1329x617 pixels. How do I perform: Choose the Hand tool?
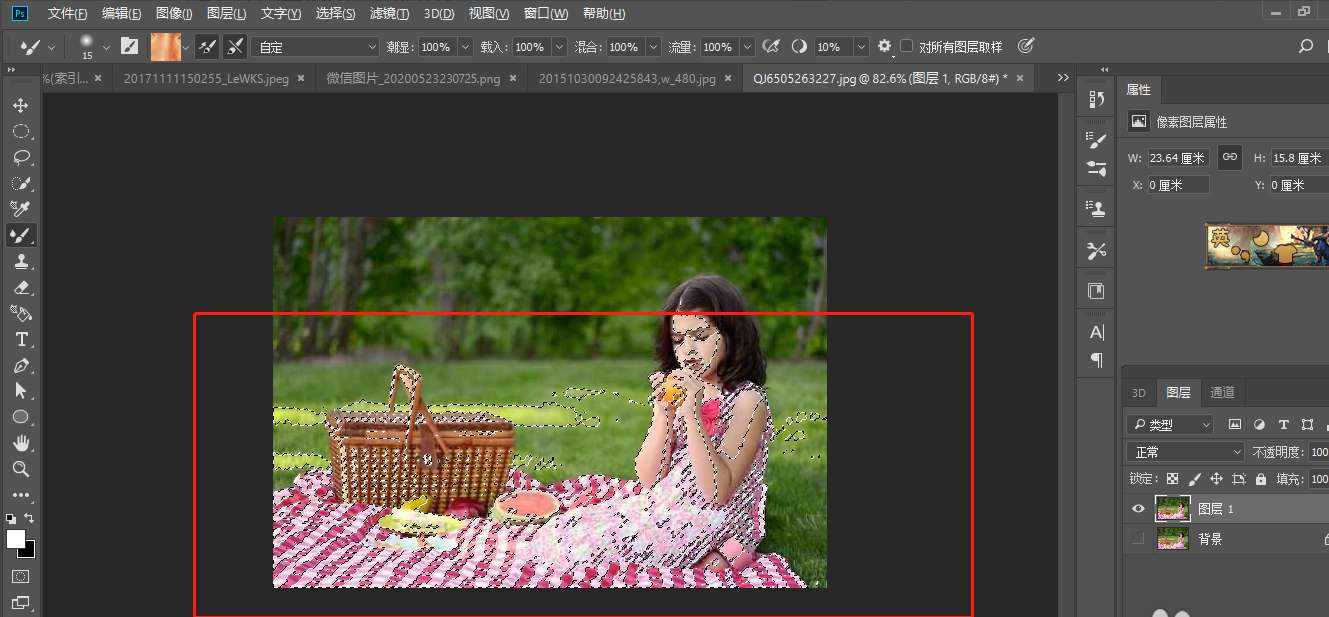(20, 443)
